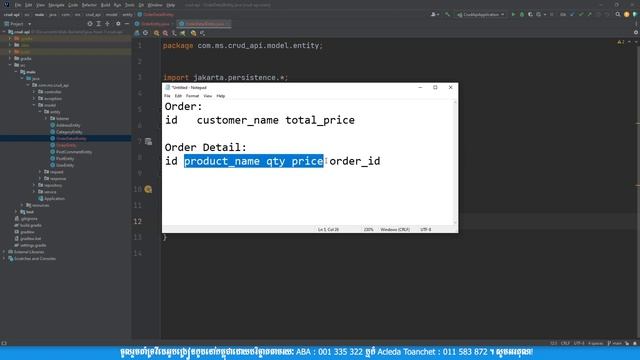
Task: Click the Git commit checkmark icon
Action: click(580, 14)
